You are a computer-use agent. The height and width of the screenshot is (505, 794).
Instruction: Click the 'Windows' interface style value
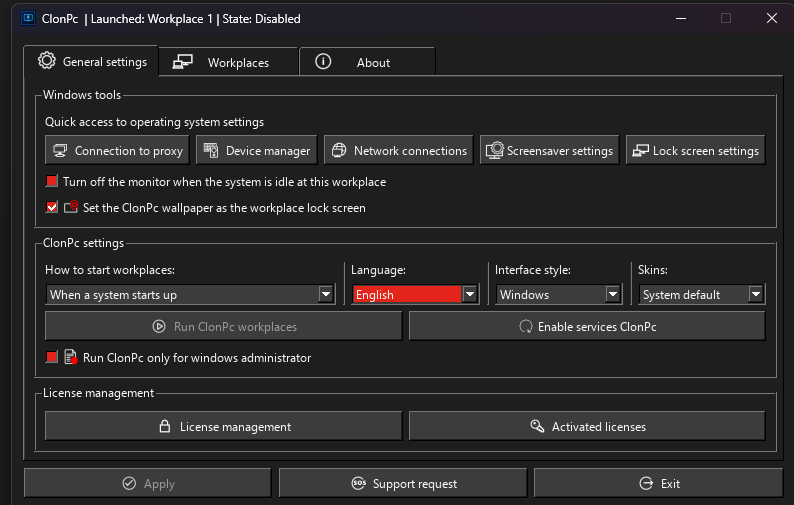524,295
